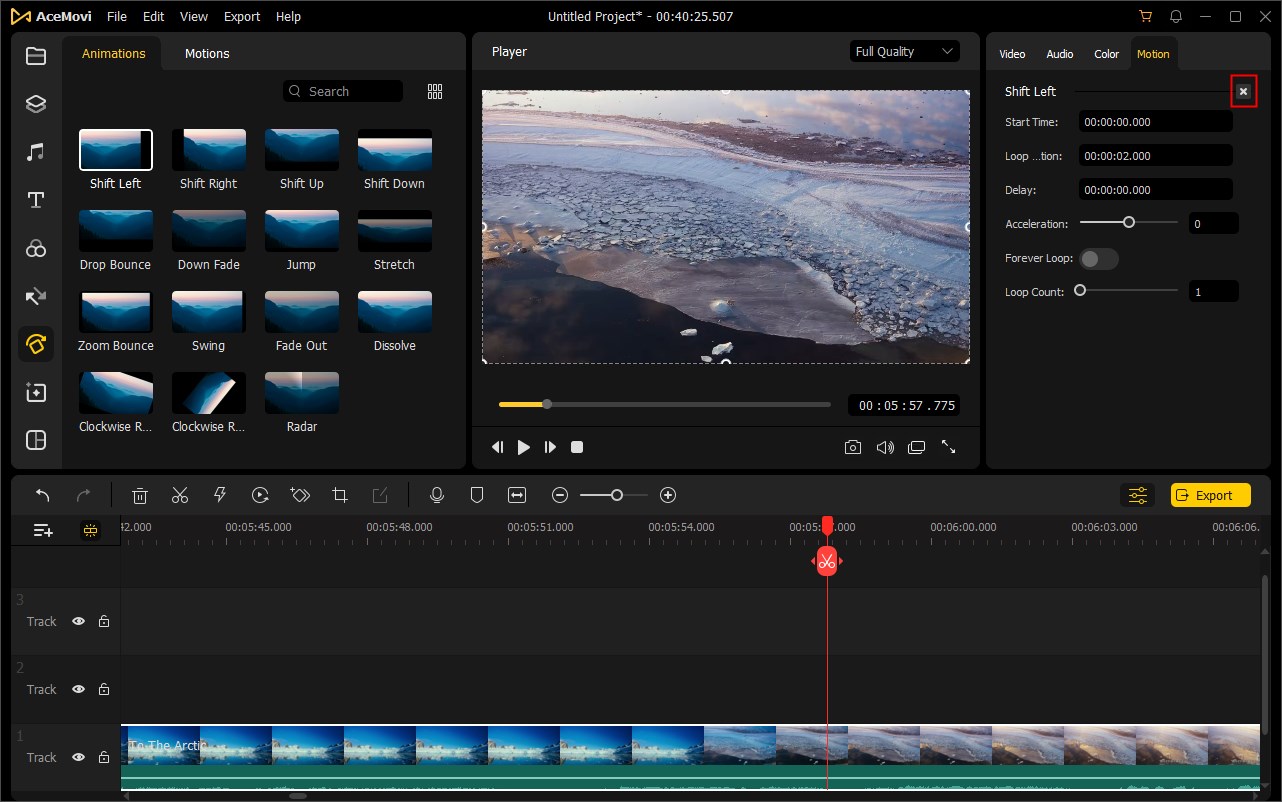Open notifications bell icon
The width and height of the screenshot is (1282, 802).
[1176, 17]
